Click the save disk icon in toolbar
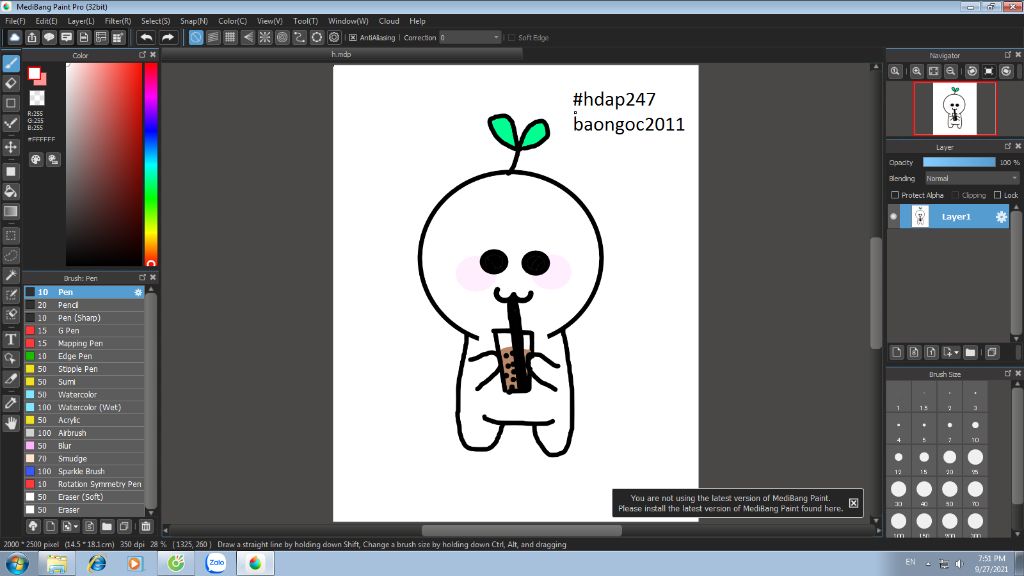 84,37
